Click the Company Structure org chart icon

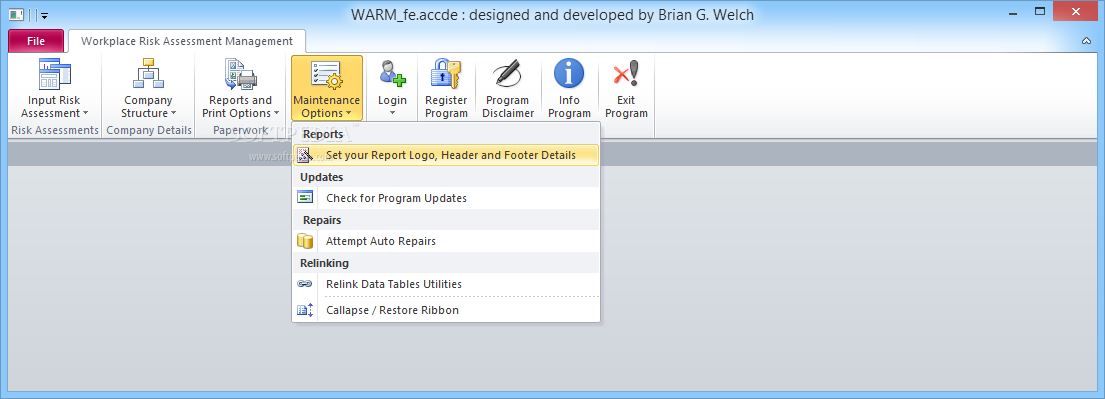(x=148, y=74)
